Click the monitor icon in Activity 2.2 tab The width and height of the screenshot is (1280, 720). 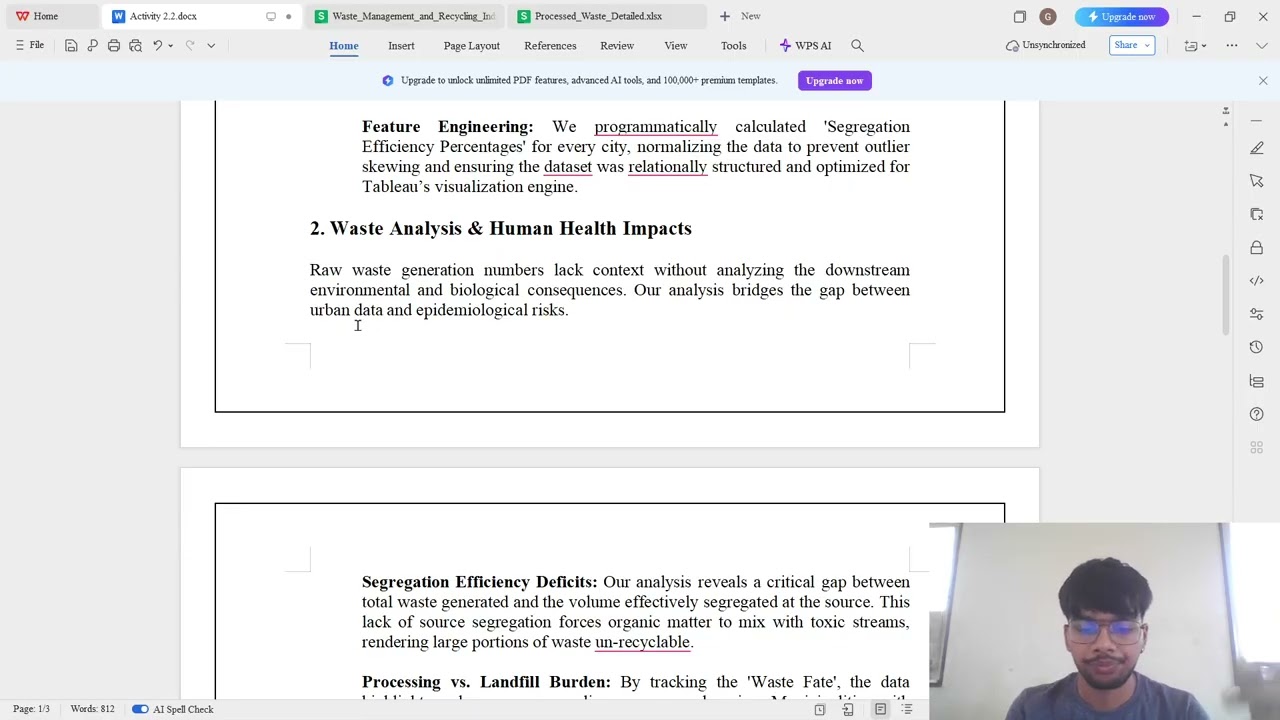pyautogui.click(x=270, y=16)
